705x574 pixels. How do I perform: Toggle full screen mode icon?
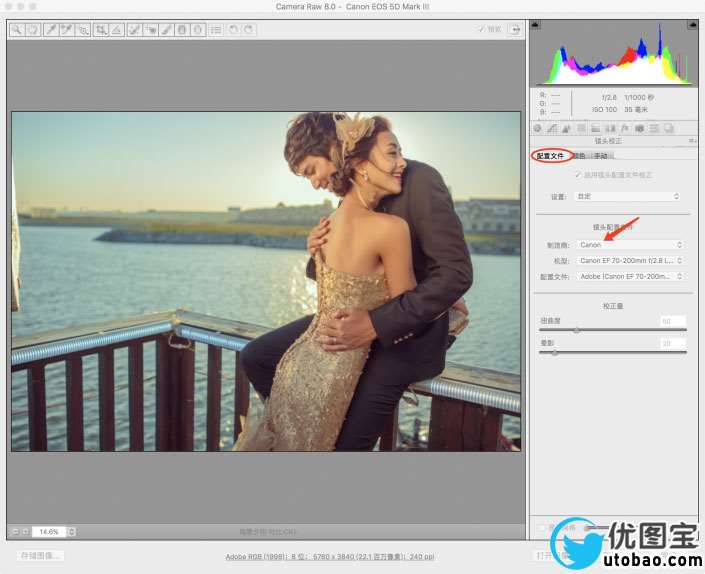(x=515, y=30)
